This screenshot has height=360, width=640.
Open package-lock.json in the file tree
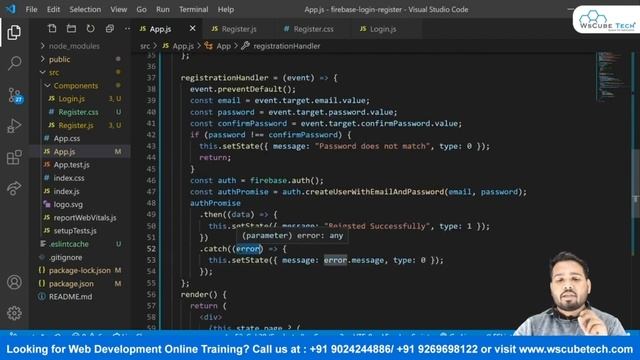[x=80, y=270]
